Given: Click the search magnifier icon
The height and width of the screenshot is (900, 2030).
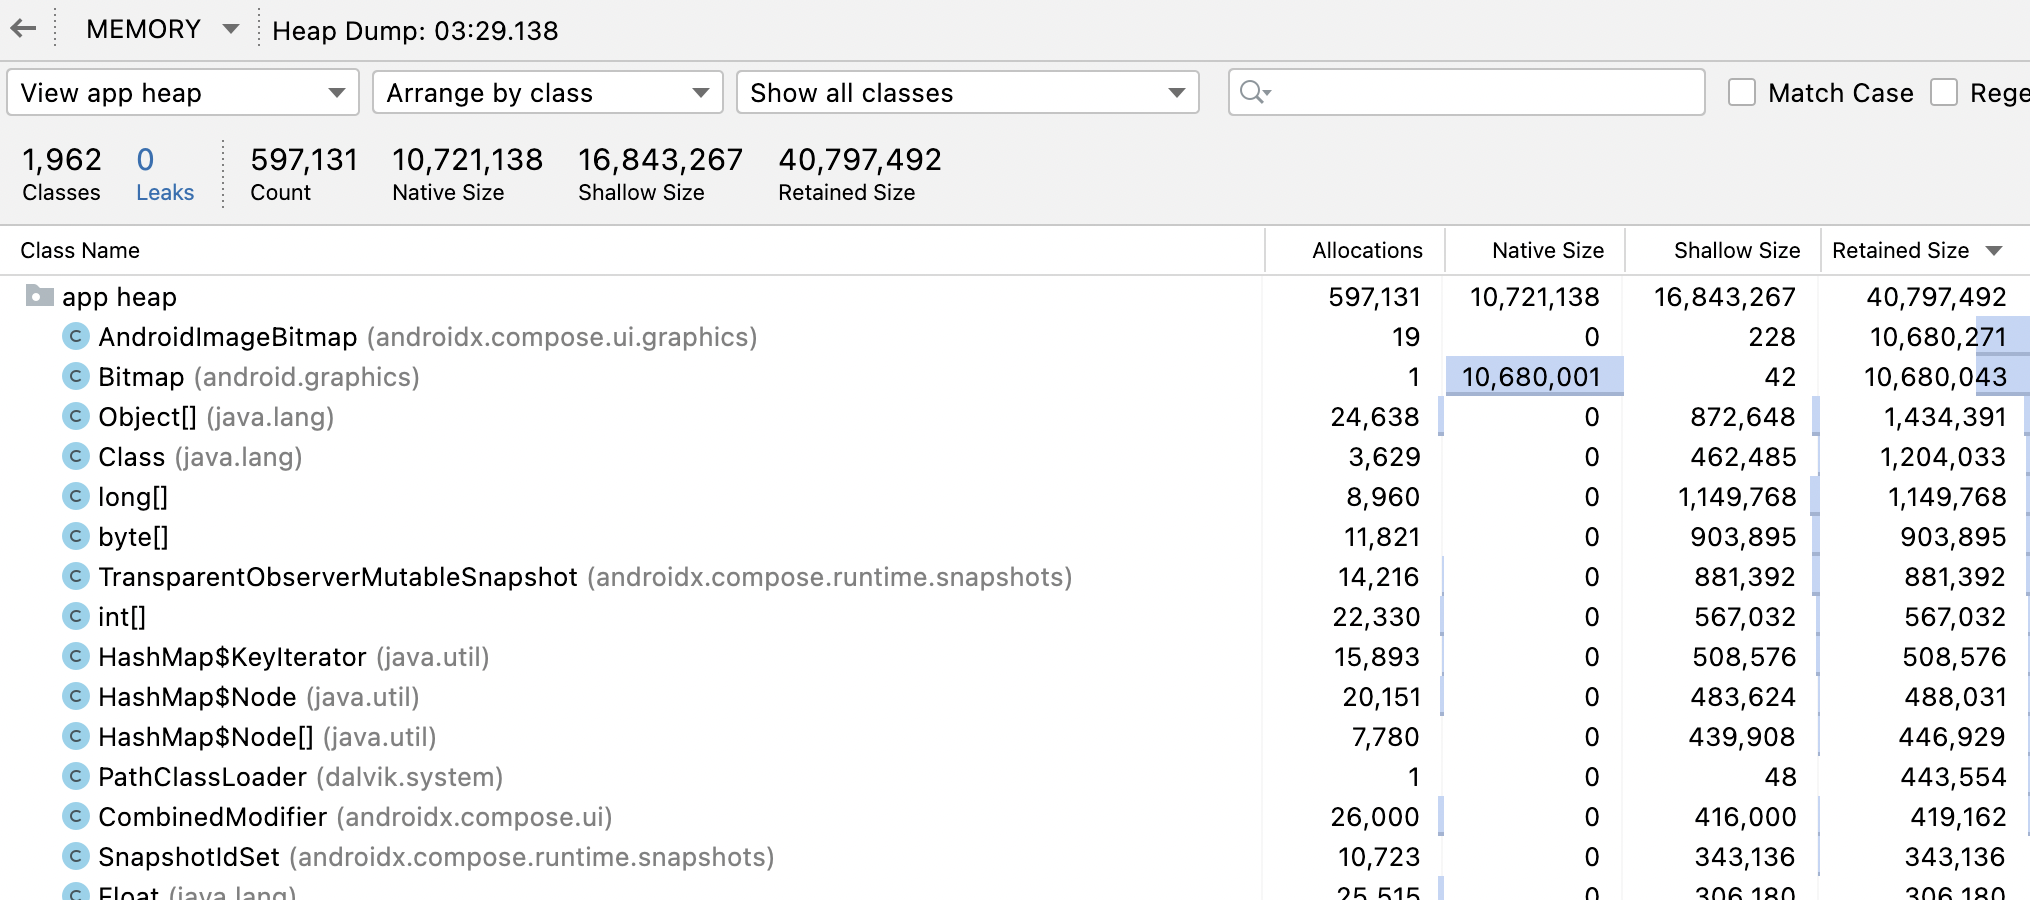Looking at the screenshot, I should (1254, 92).
